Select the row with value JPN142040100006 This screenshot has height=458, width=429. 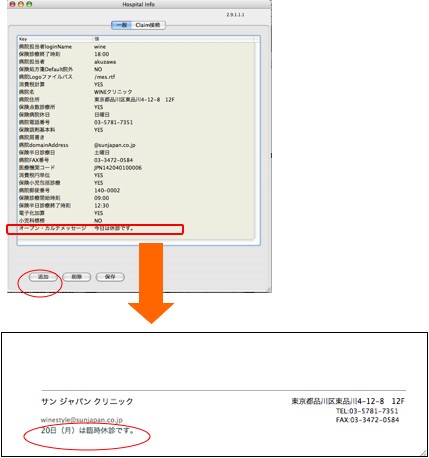click(x=136, y=168)
